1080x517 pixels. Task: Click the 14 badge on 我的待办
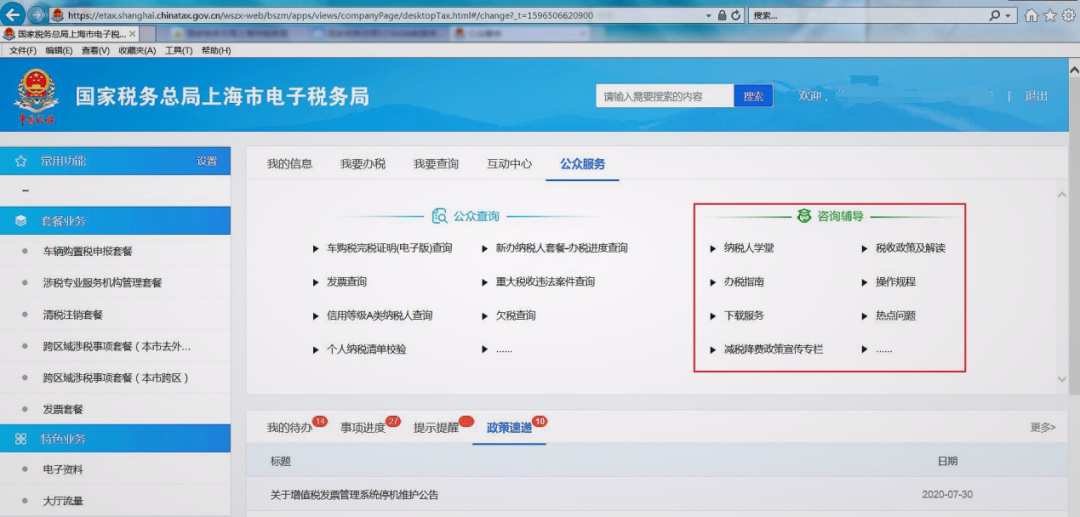[x=320, y=421]
